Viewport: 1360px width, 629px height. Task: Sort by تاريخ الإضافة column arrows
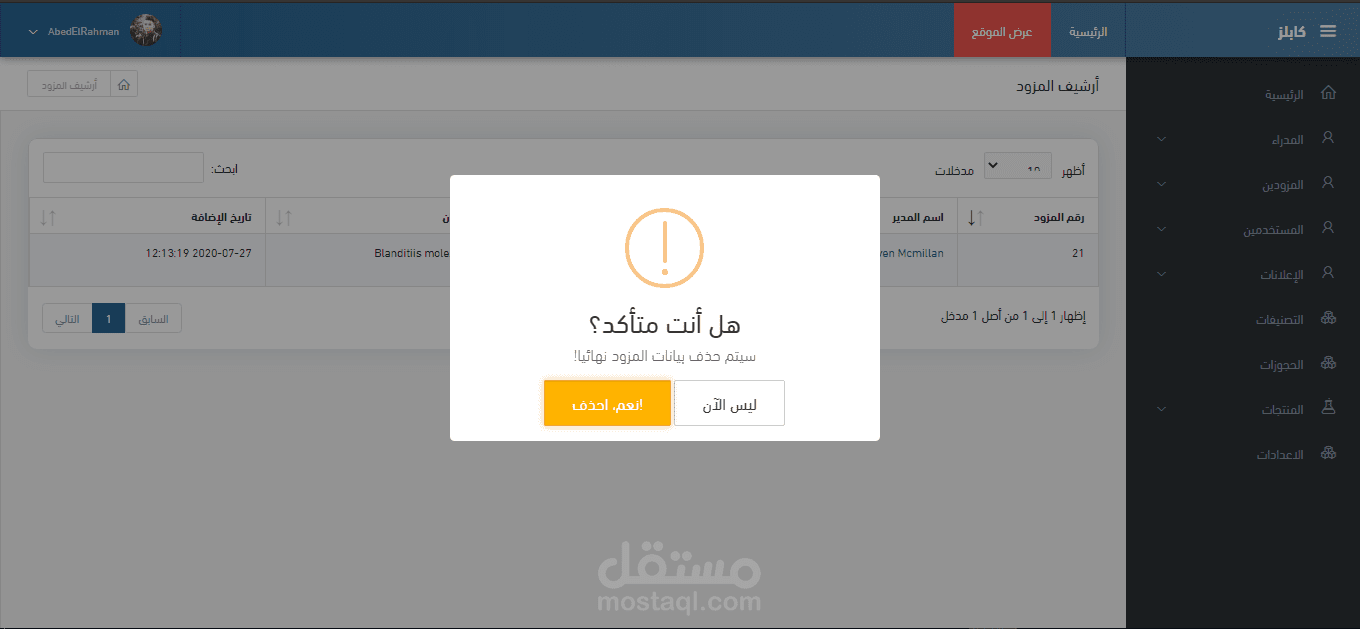click(x=48, y=216)
